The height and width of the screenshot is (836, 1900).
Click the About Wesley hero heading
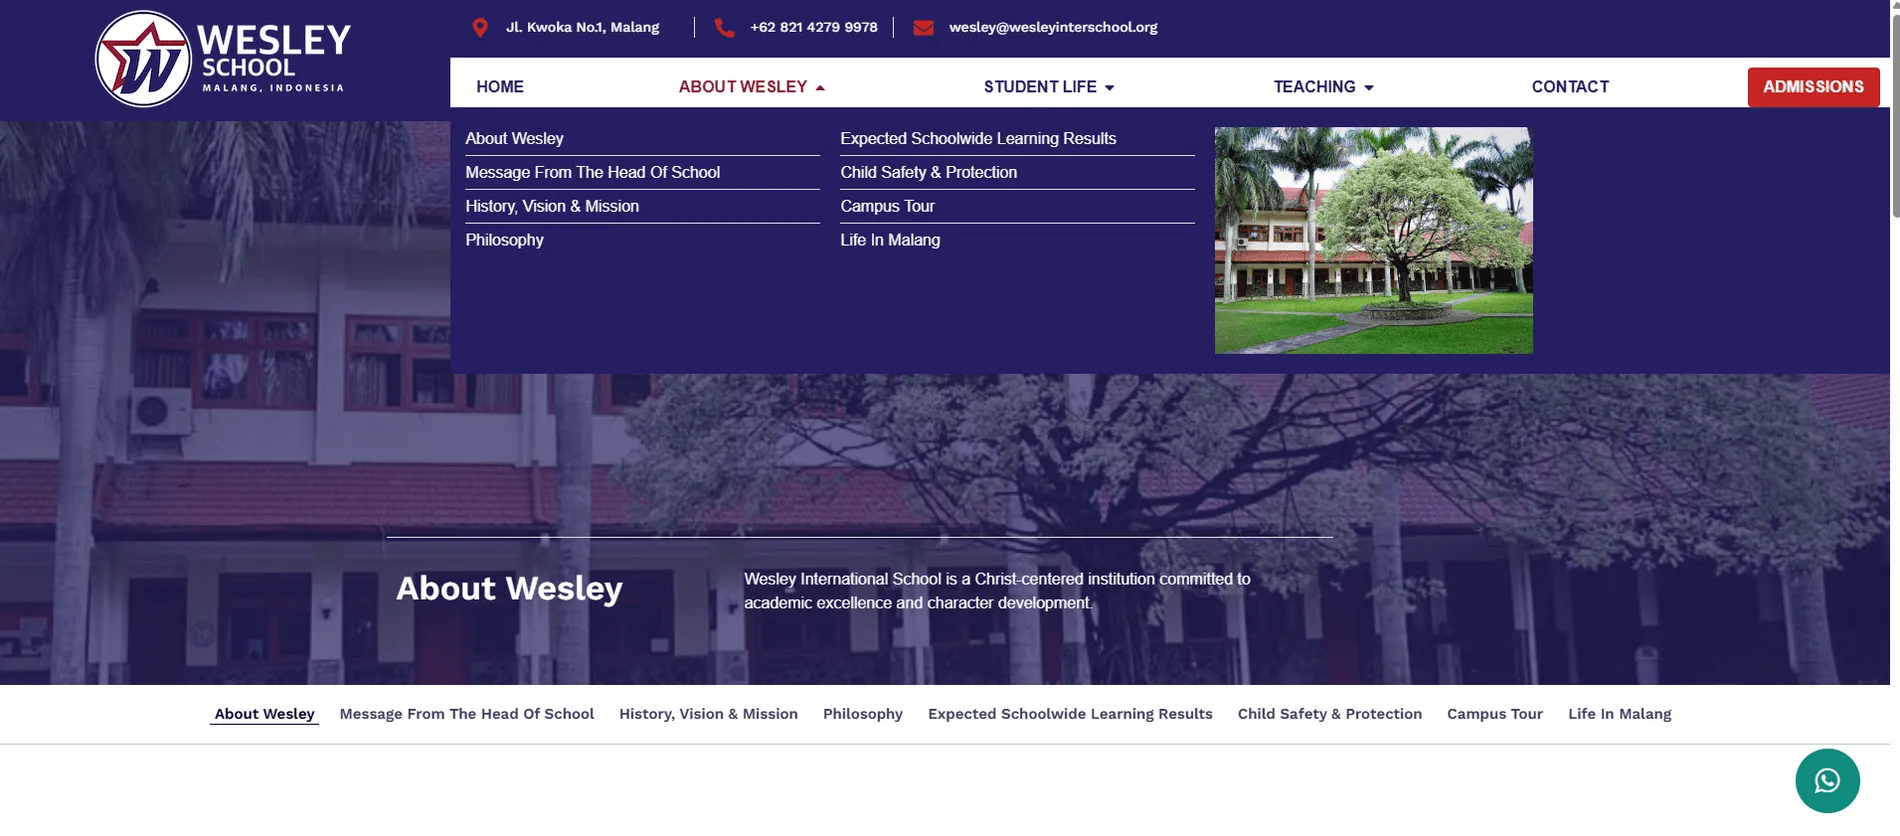coord(509,589)
